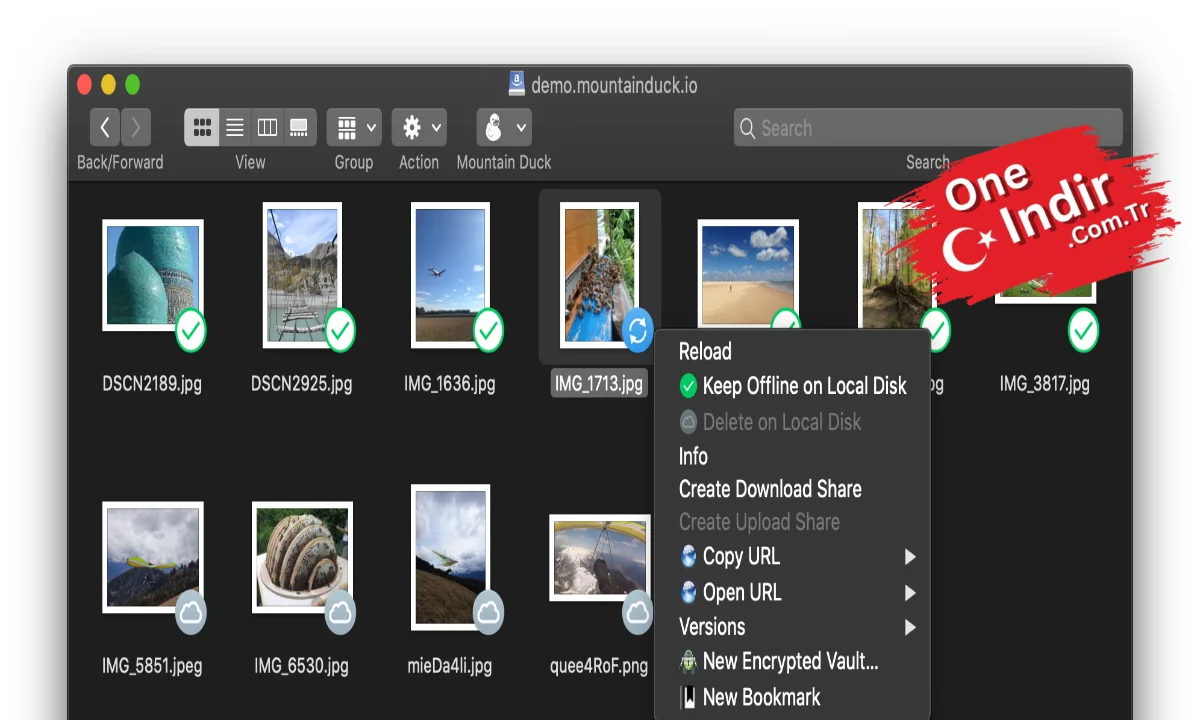
Task: Click the cloud badge on quee4RoF.png
Action: click(x=637, y=613)
